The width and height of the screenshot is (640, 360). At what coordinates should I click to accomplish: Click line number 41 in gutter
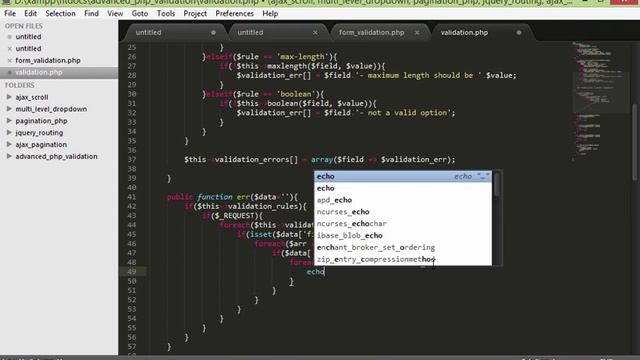coord(131,197)
